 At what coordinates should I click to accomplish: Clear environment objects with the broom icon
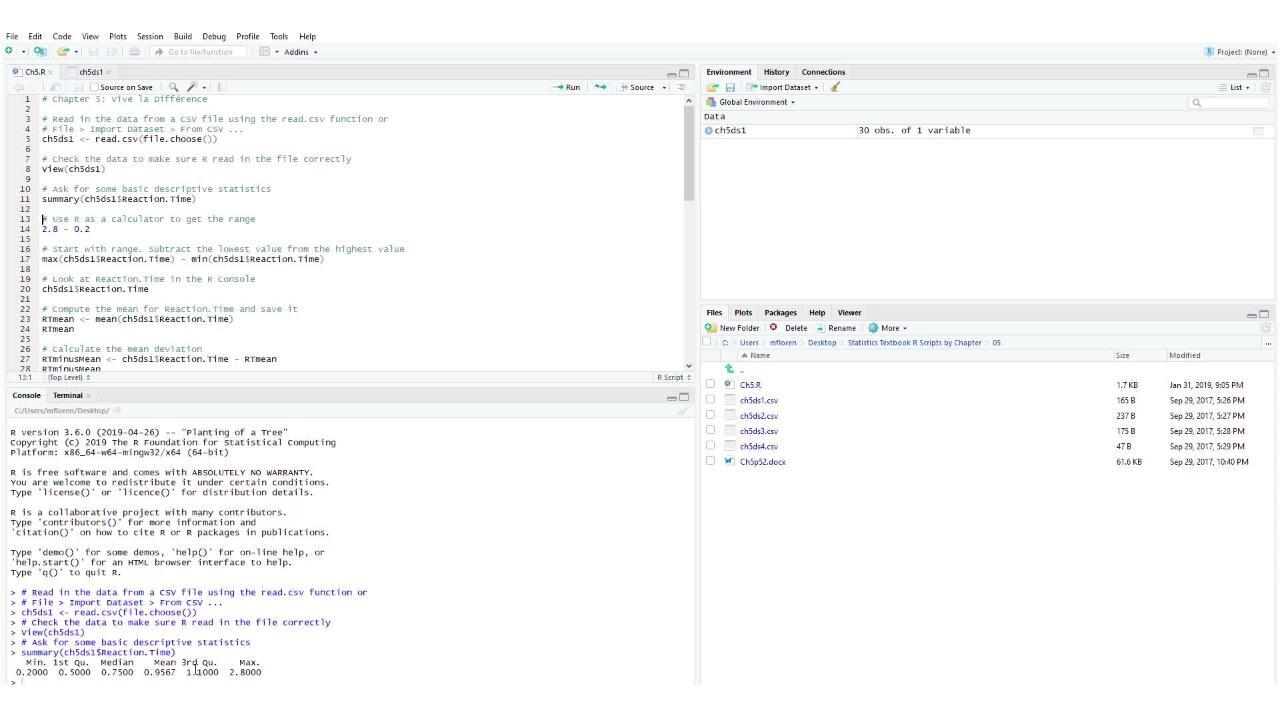[x=835, y=87]
